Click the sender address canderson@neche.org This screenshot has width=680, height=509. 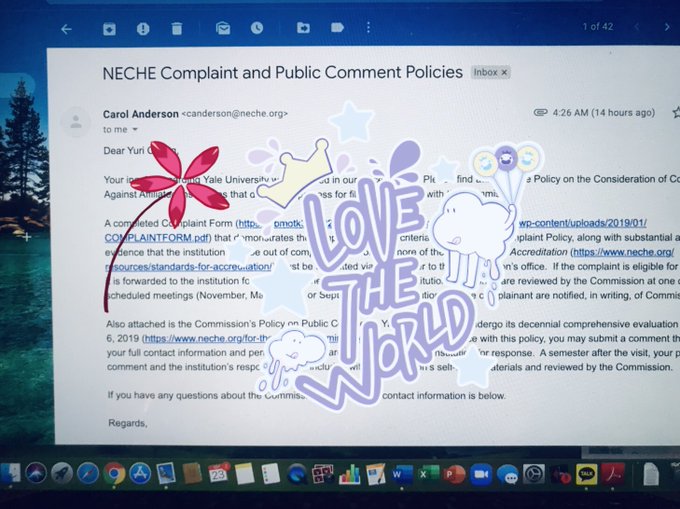click(x=235, y=114)
